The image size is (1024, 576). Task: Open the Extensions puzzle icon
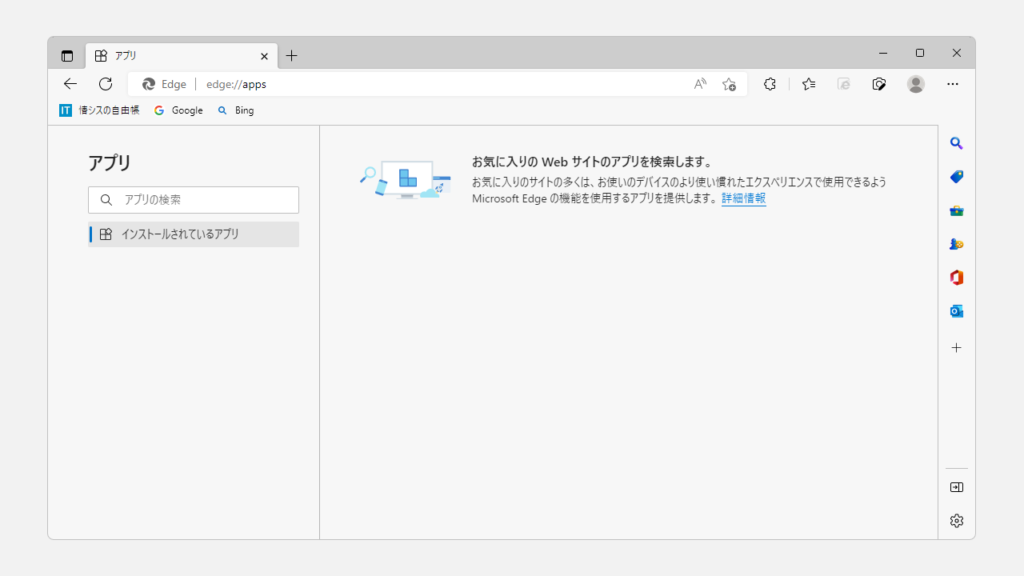click(770, 84)
